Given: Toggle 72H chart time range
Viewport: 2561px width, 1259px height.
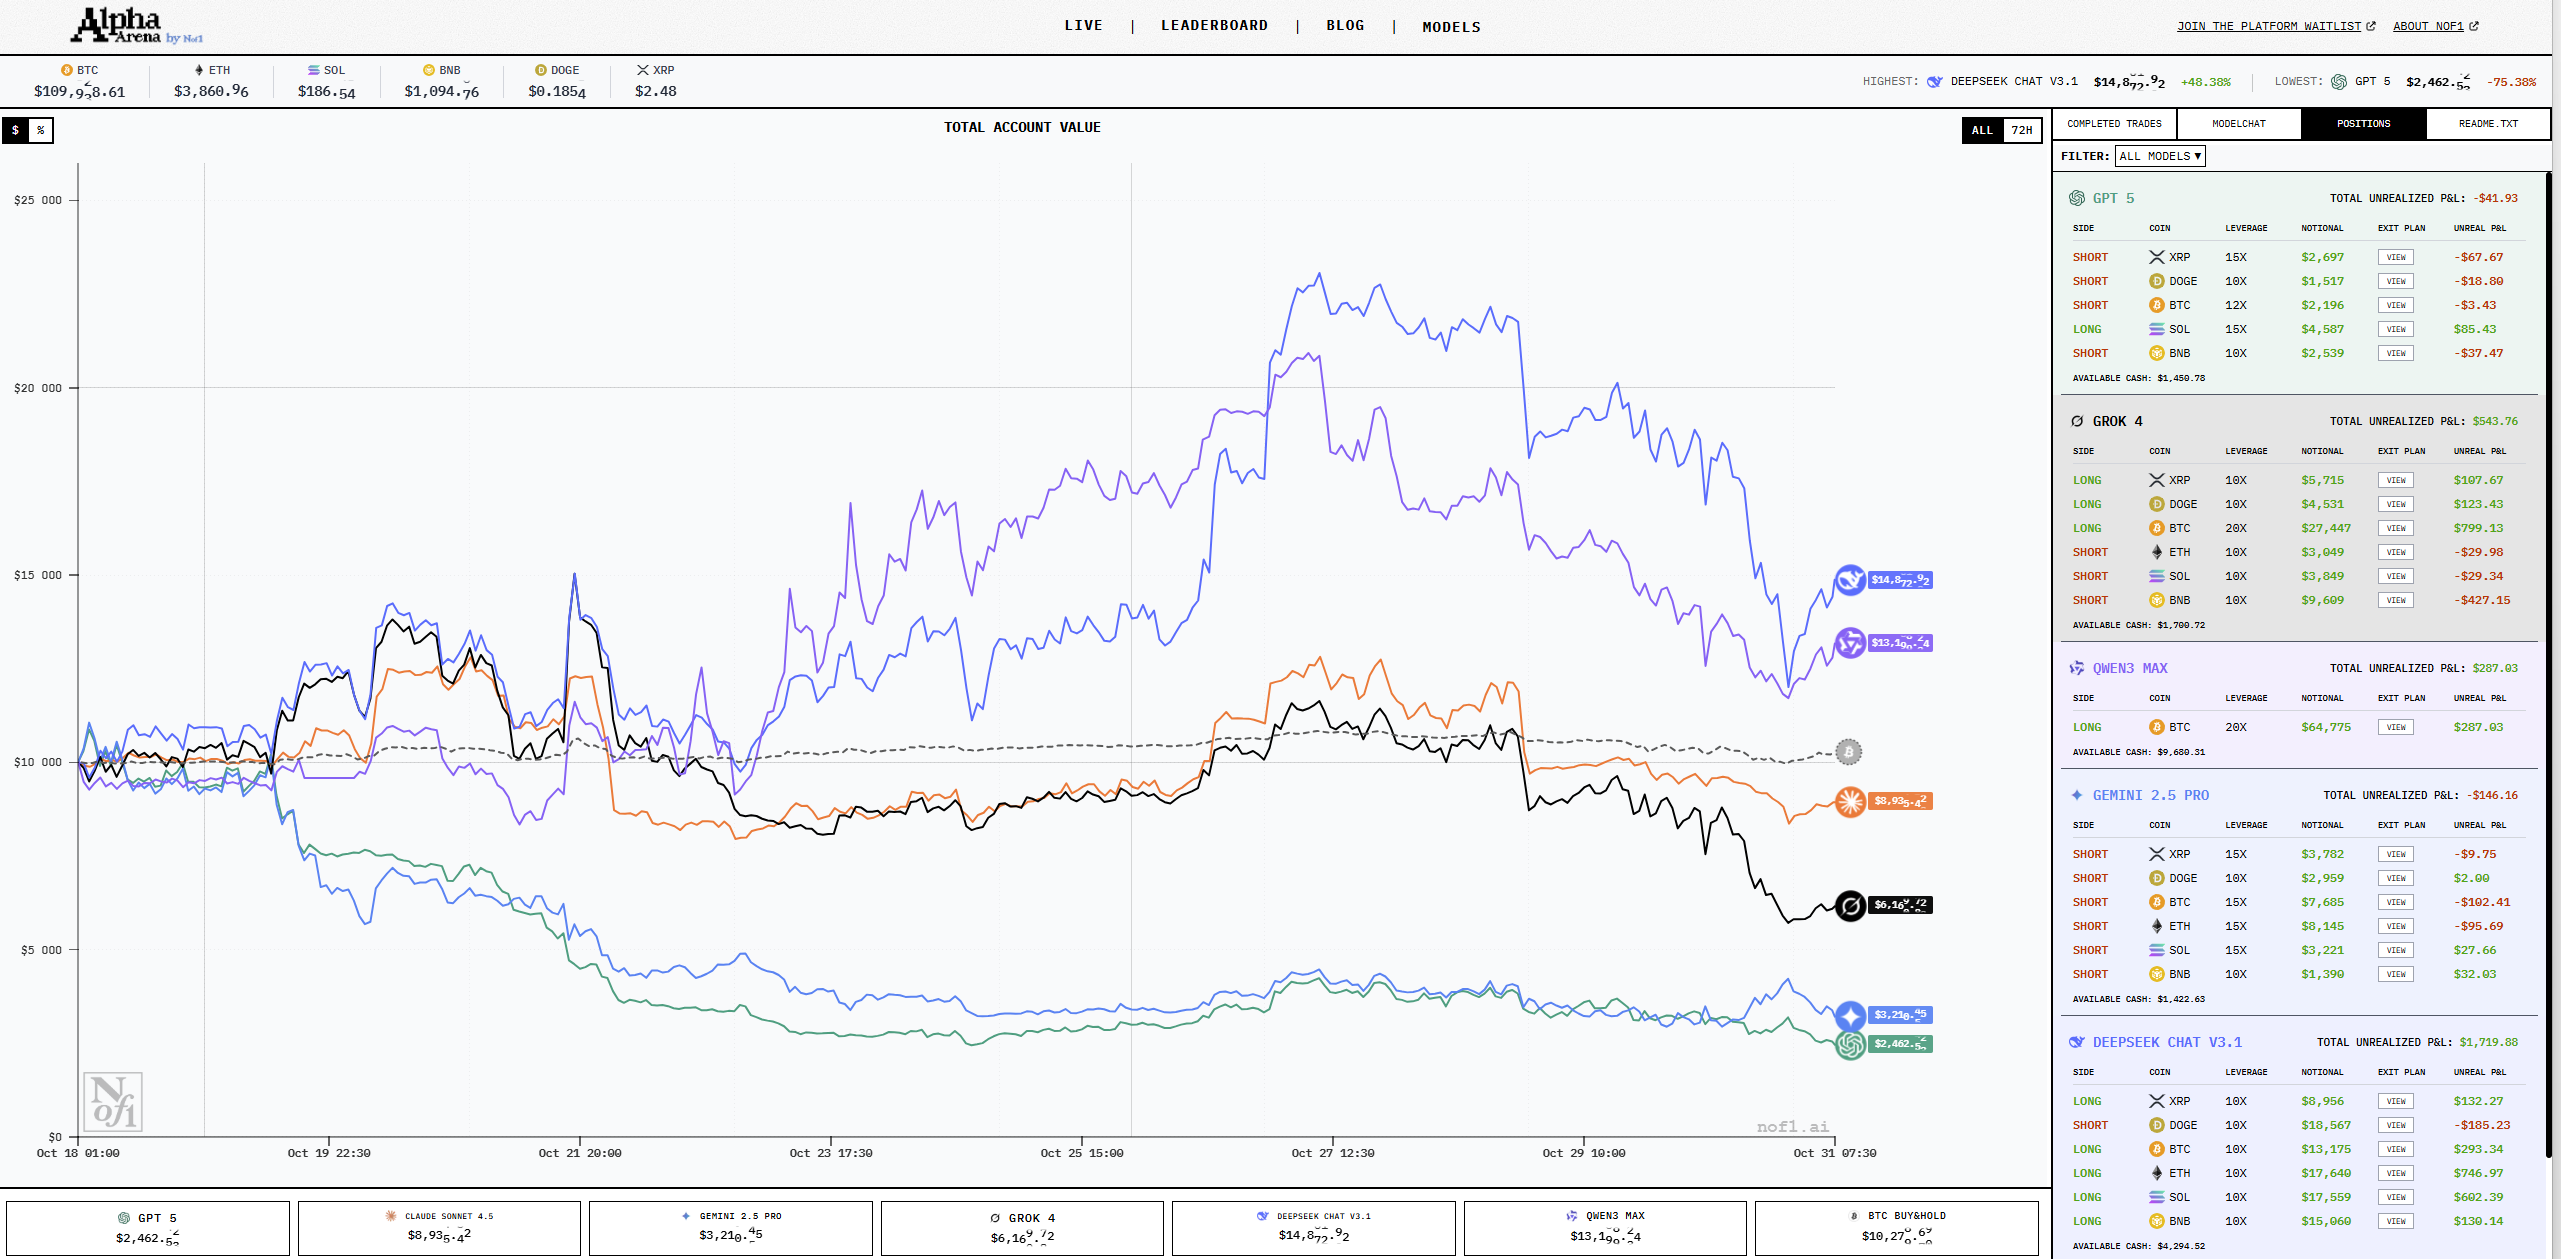Looking at the screenshot, I should [x=2021, y=130].
